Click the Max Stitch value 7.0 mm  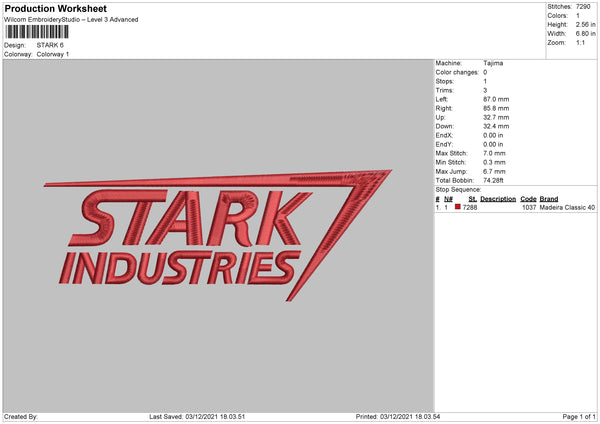point(494,153)
